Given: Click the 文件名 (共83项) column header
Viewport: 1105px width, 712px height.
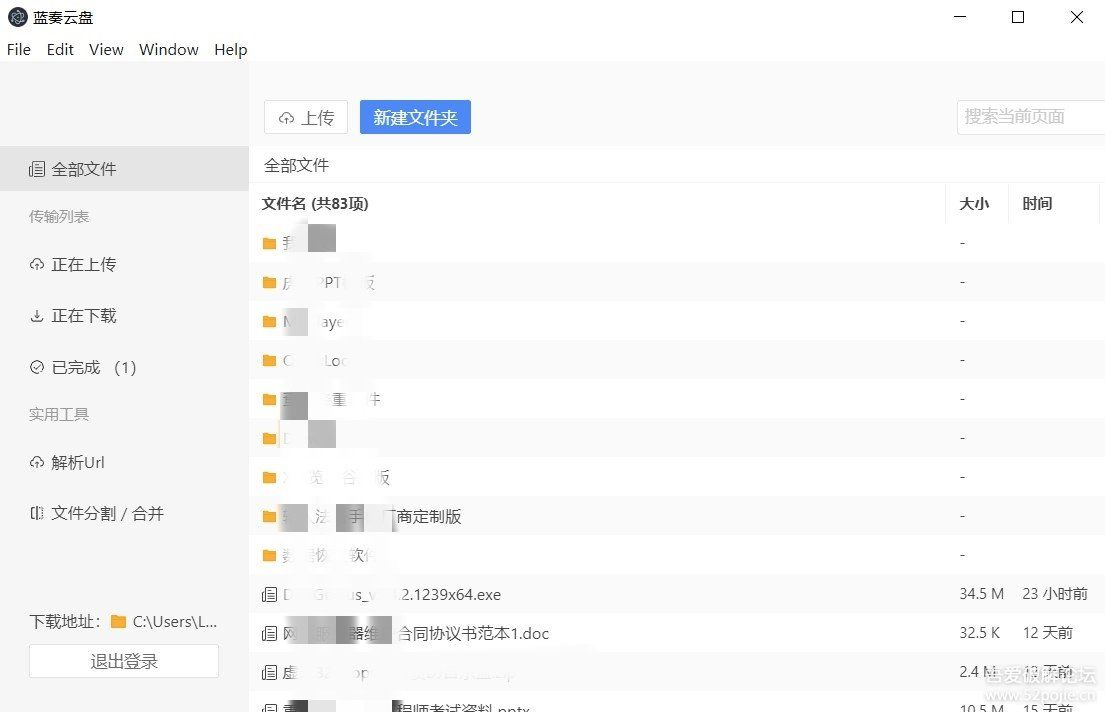Looking at the screenshot, I should click(315, 204).
